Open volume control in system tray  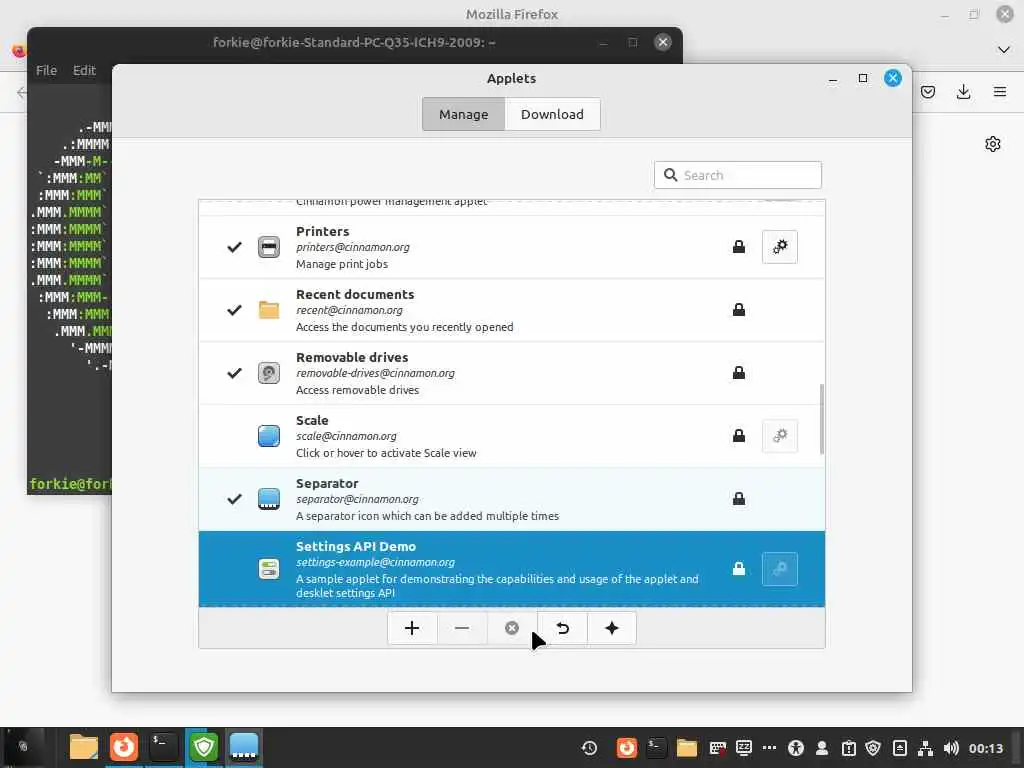[x=951, y=748]
